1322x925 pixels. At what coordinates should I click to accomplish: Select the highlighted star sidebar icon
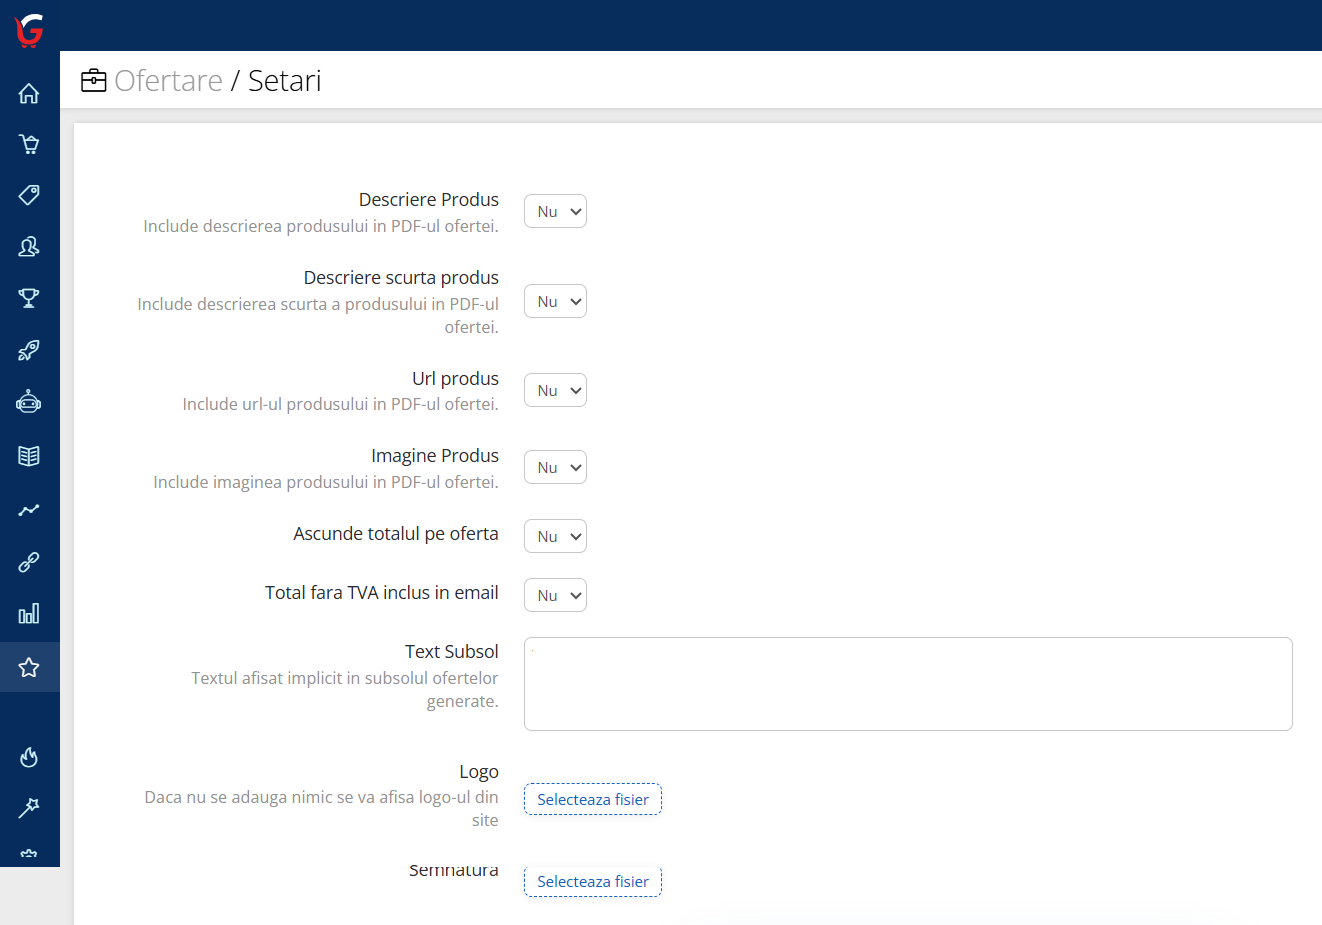(29, 667)
